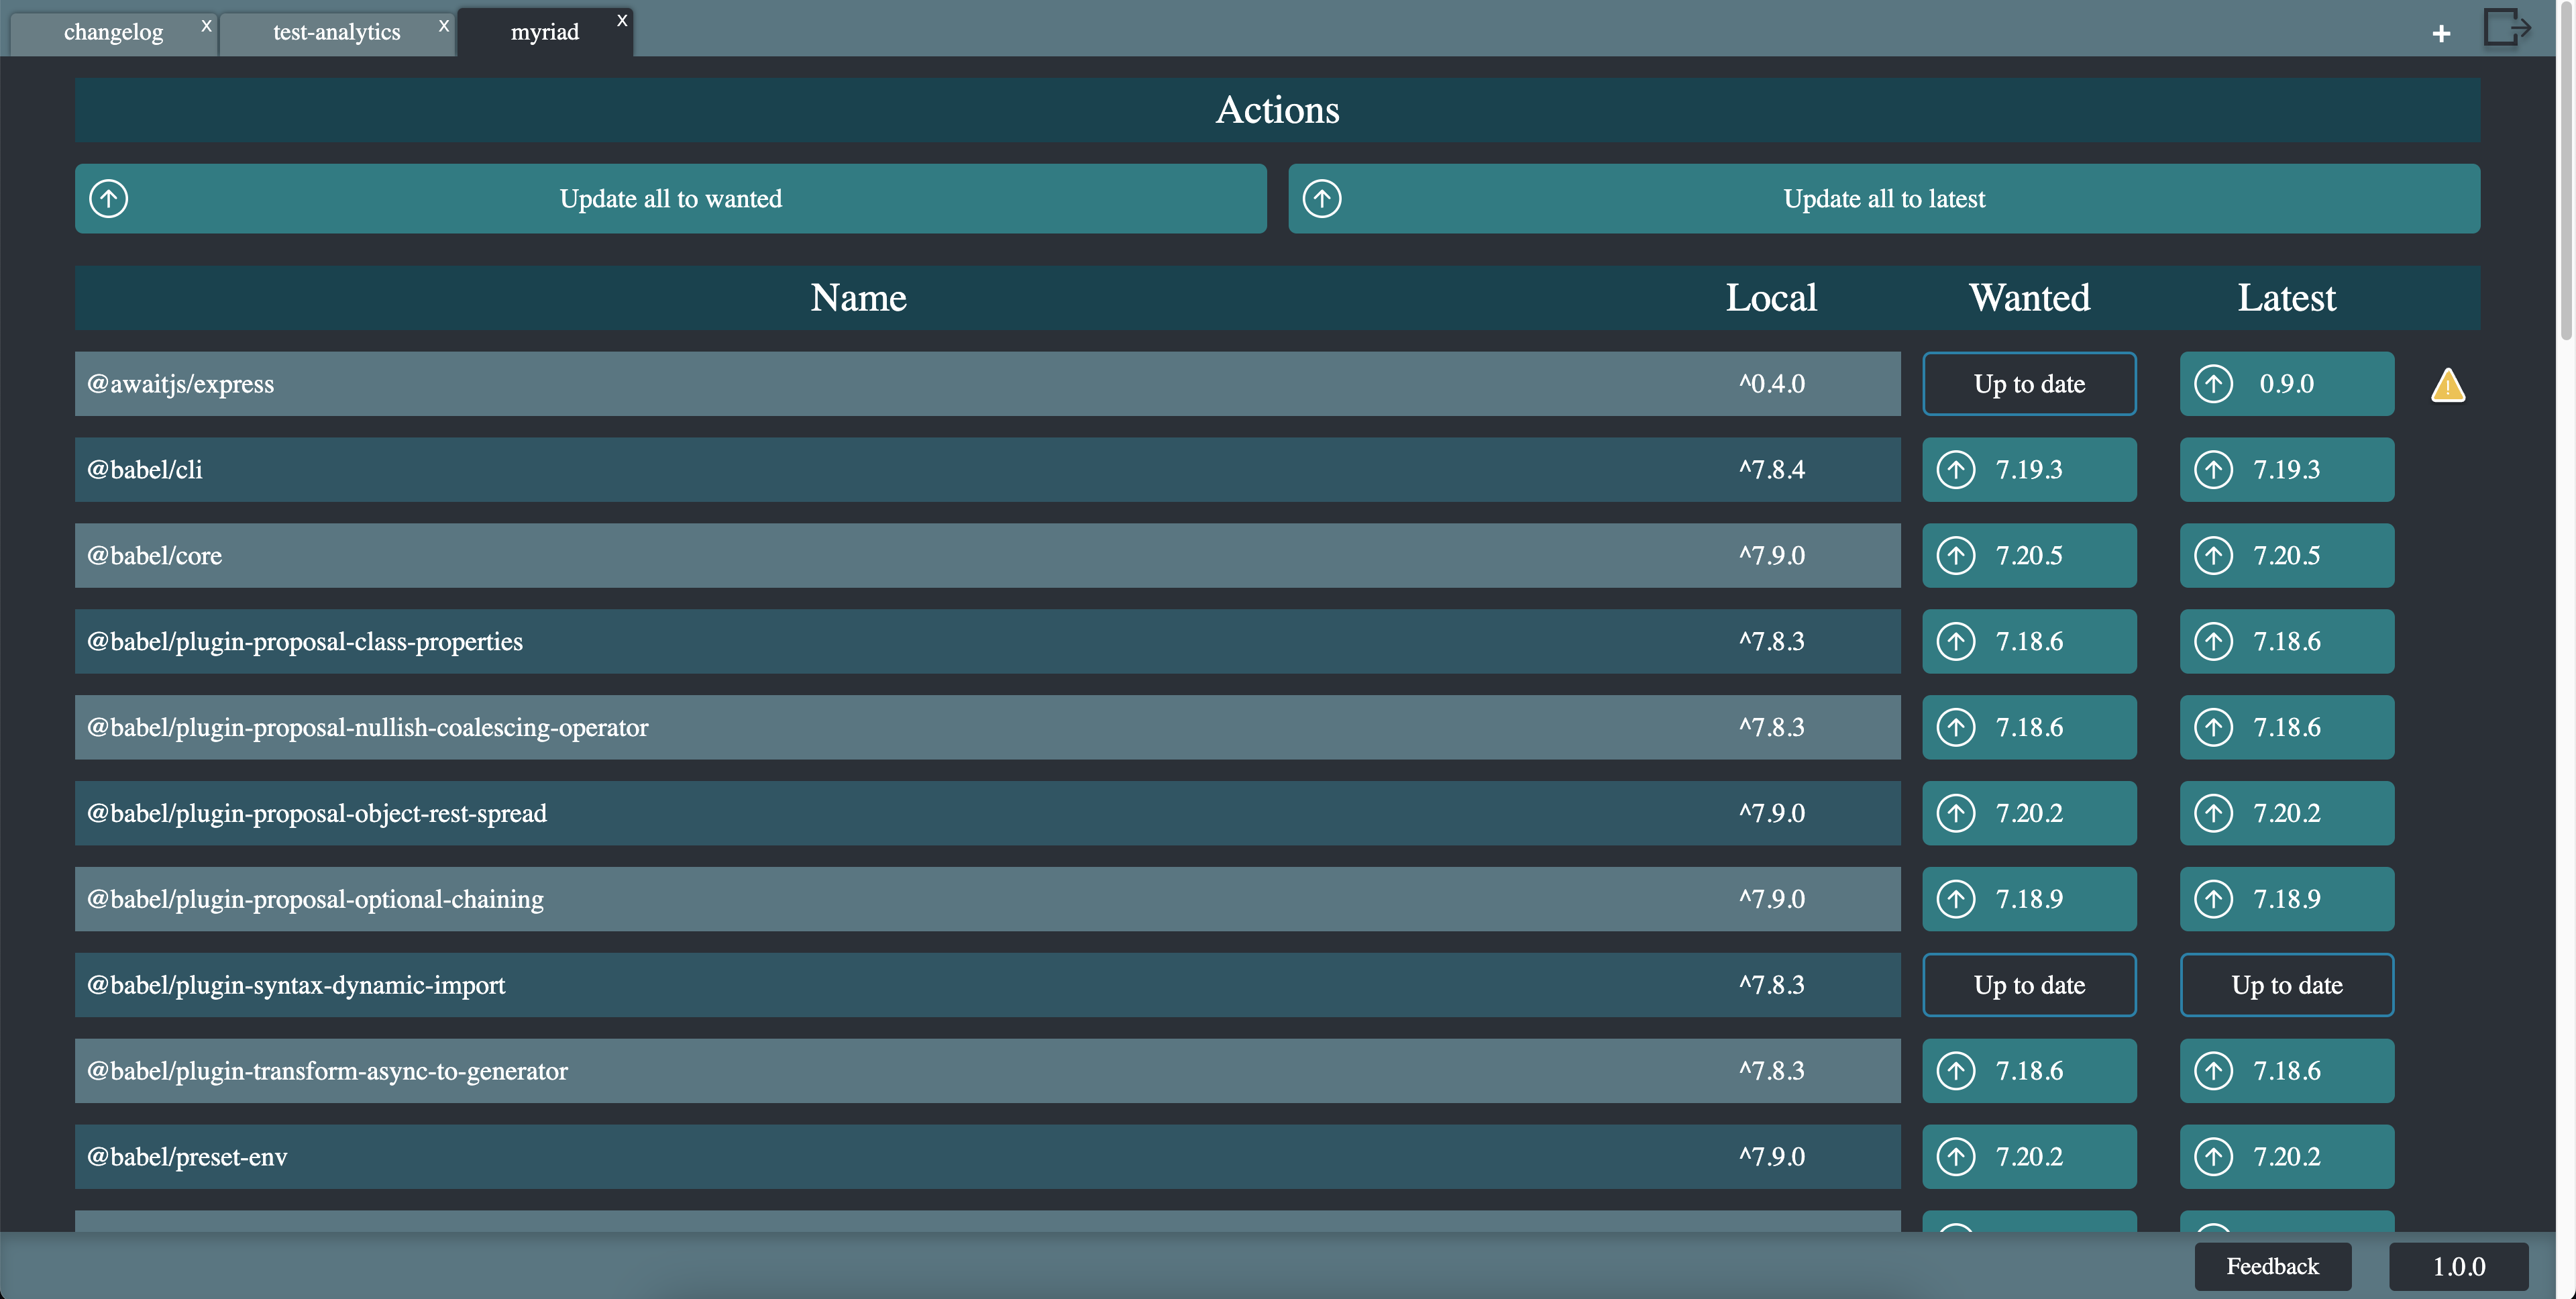Upgrade @babel/plugin-proposal-class-properties to latest 7.18.6
Screen dimensions: 2576x1299
[2286, 641]
